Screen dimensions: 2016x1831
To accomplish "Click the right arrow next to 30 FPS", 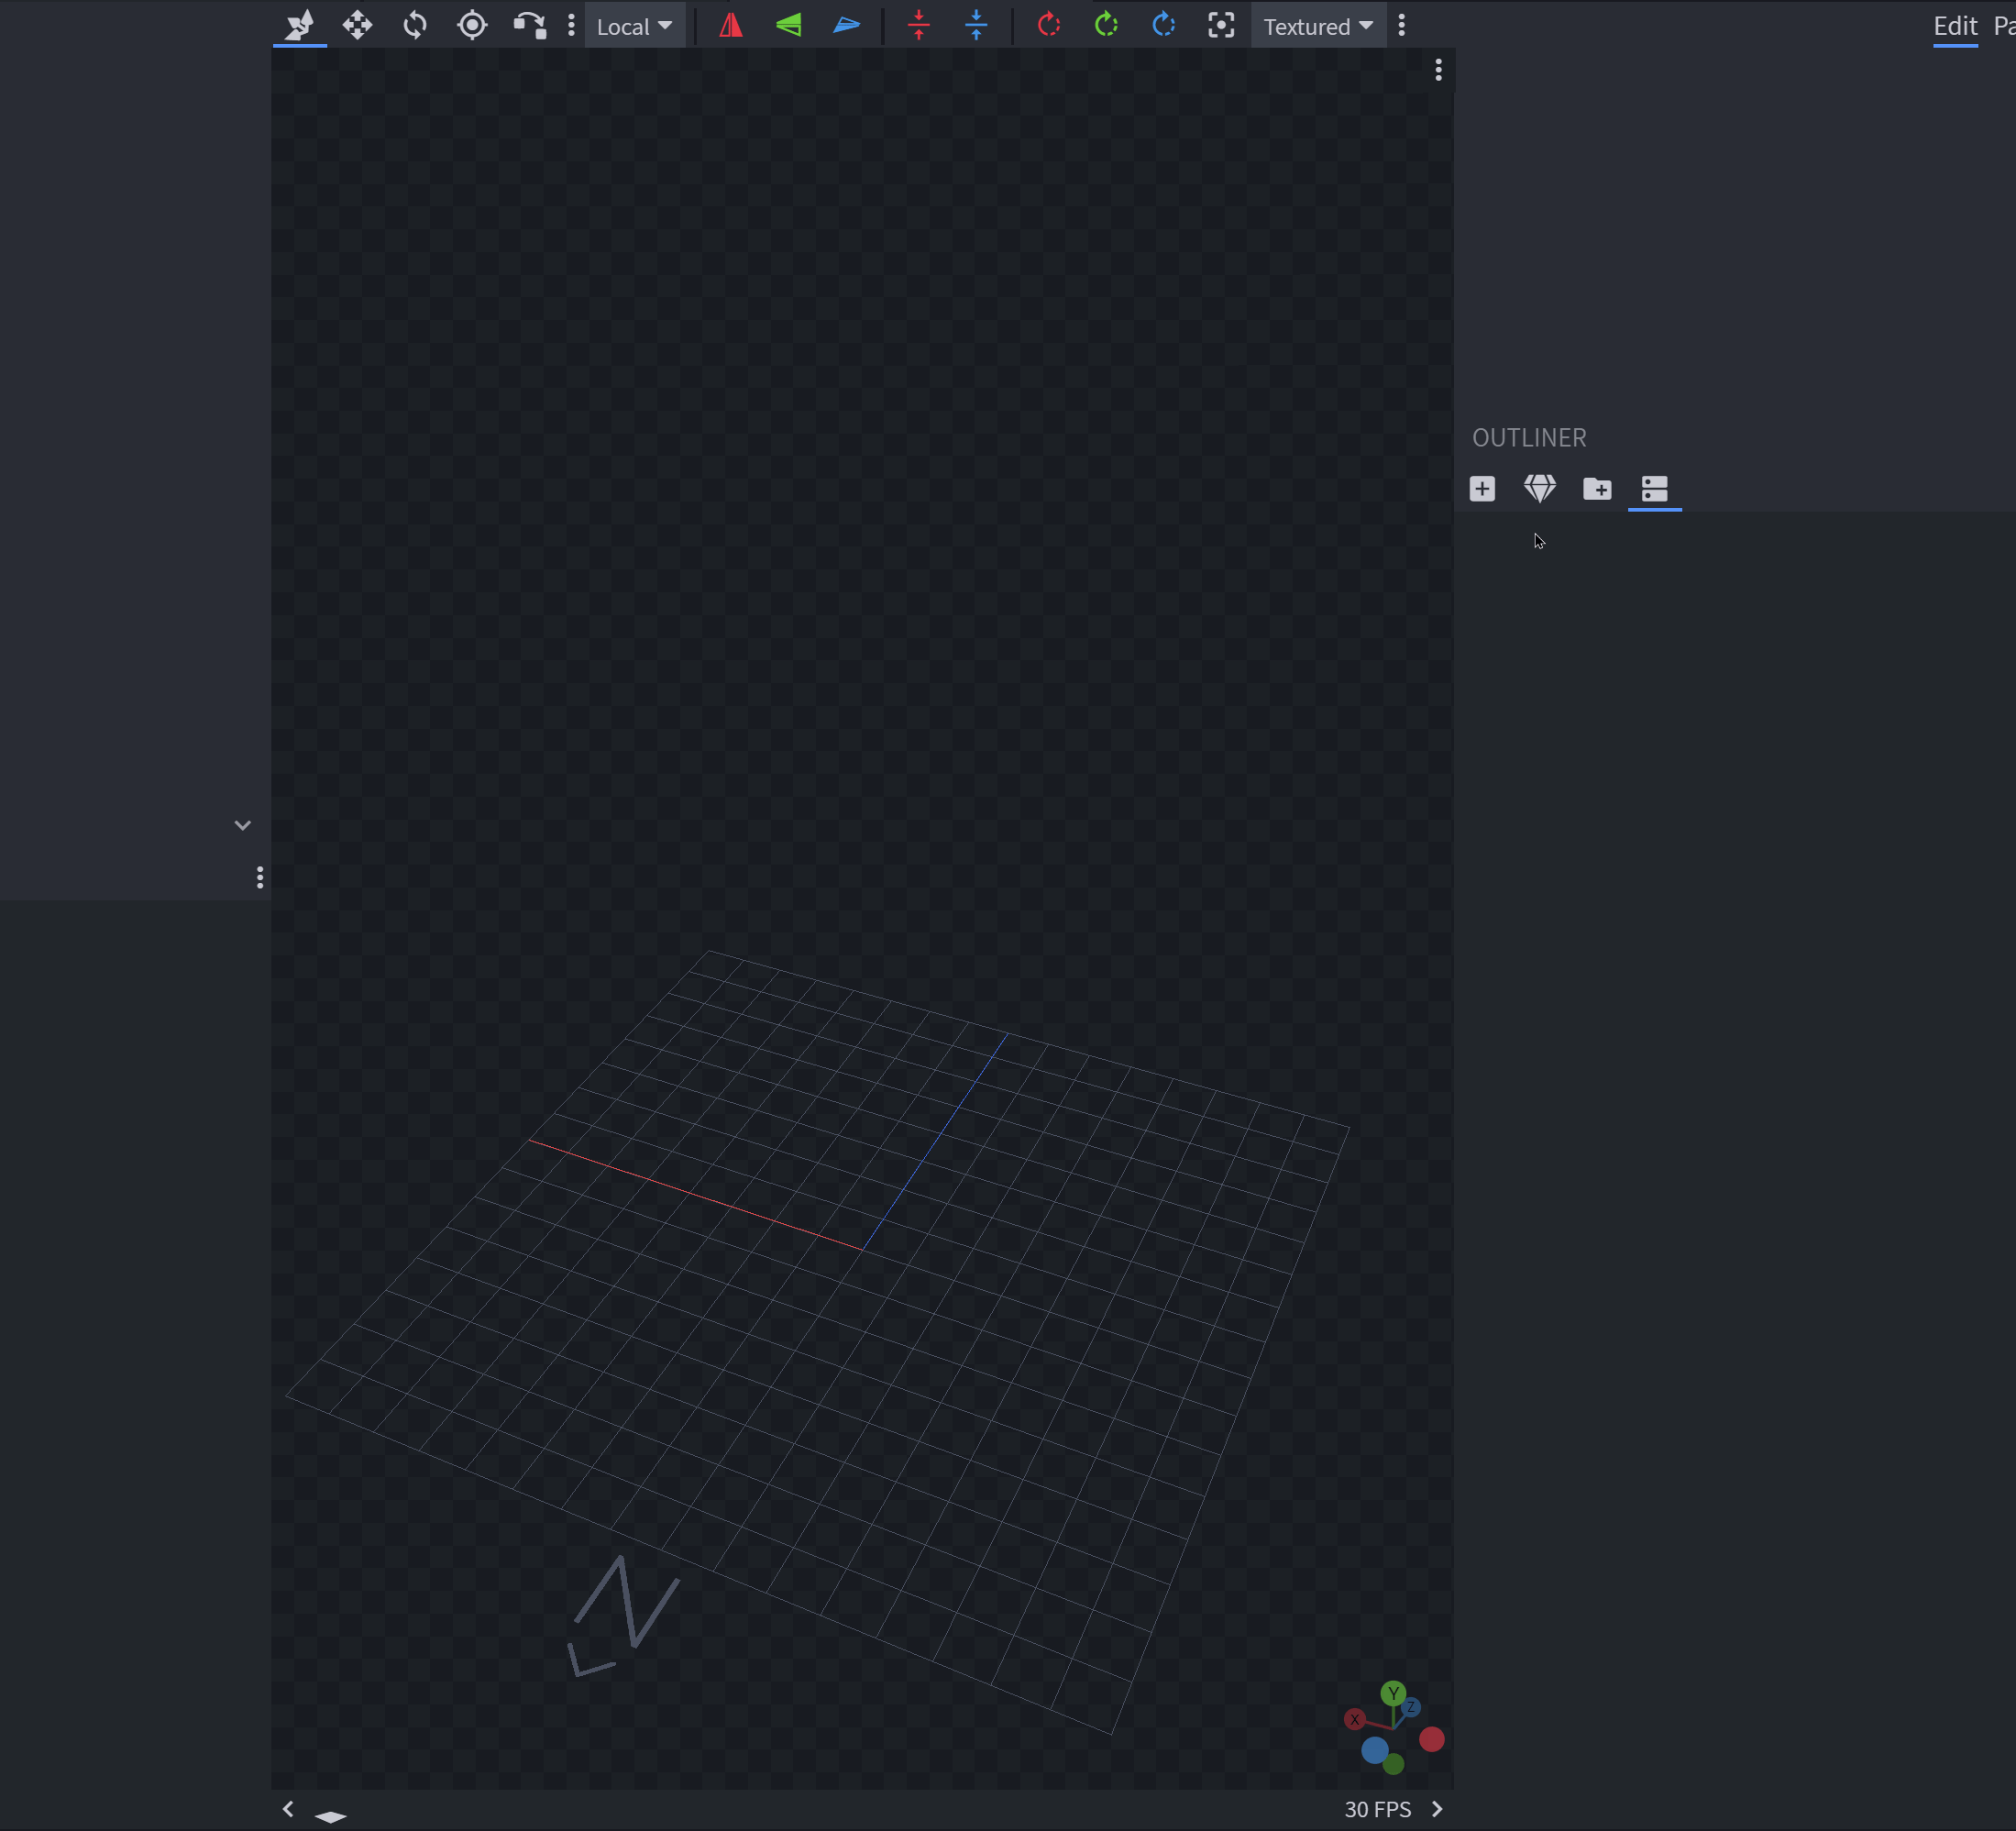I will pos(1437,1809).
